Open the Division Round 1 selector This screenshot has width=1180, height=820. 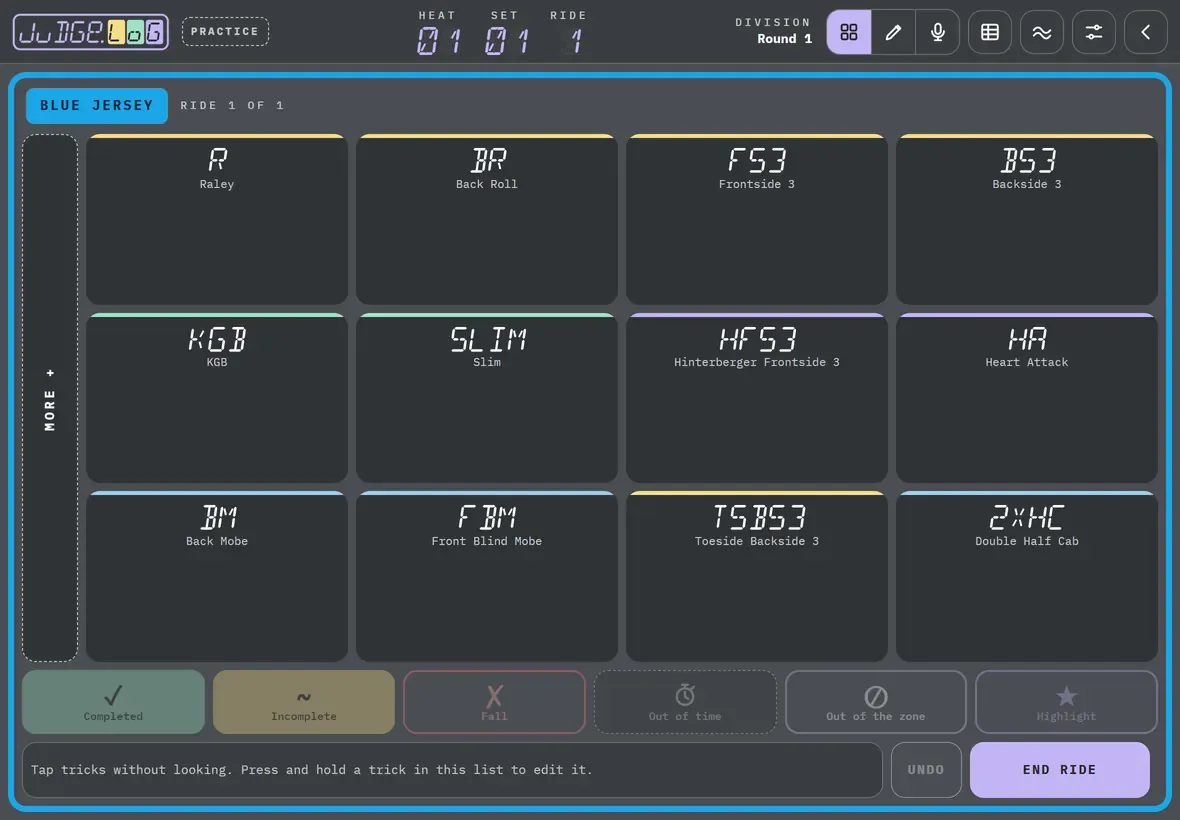click(774, 31)
